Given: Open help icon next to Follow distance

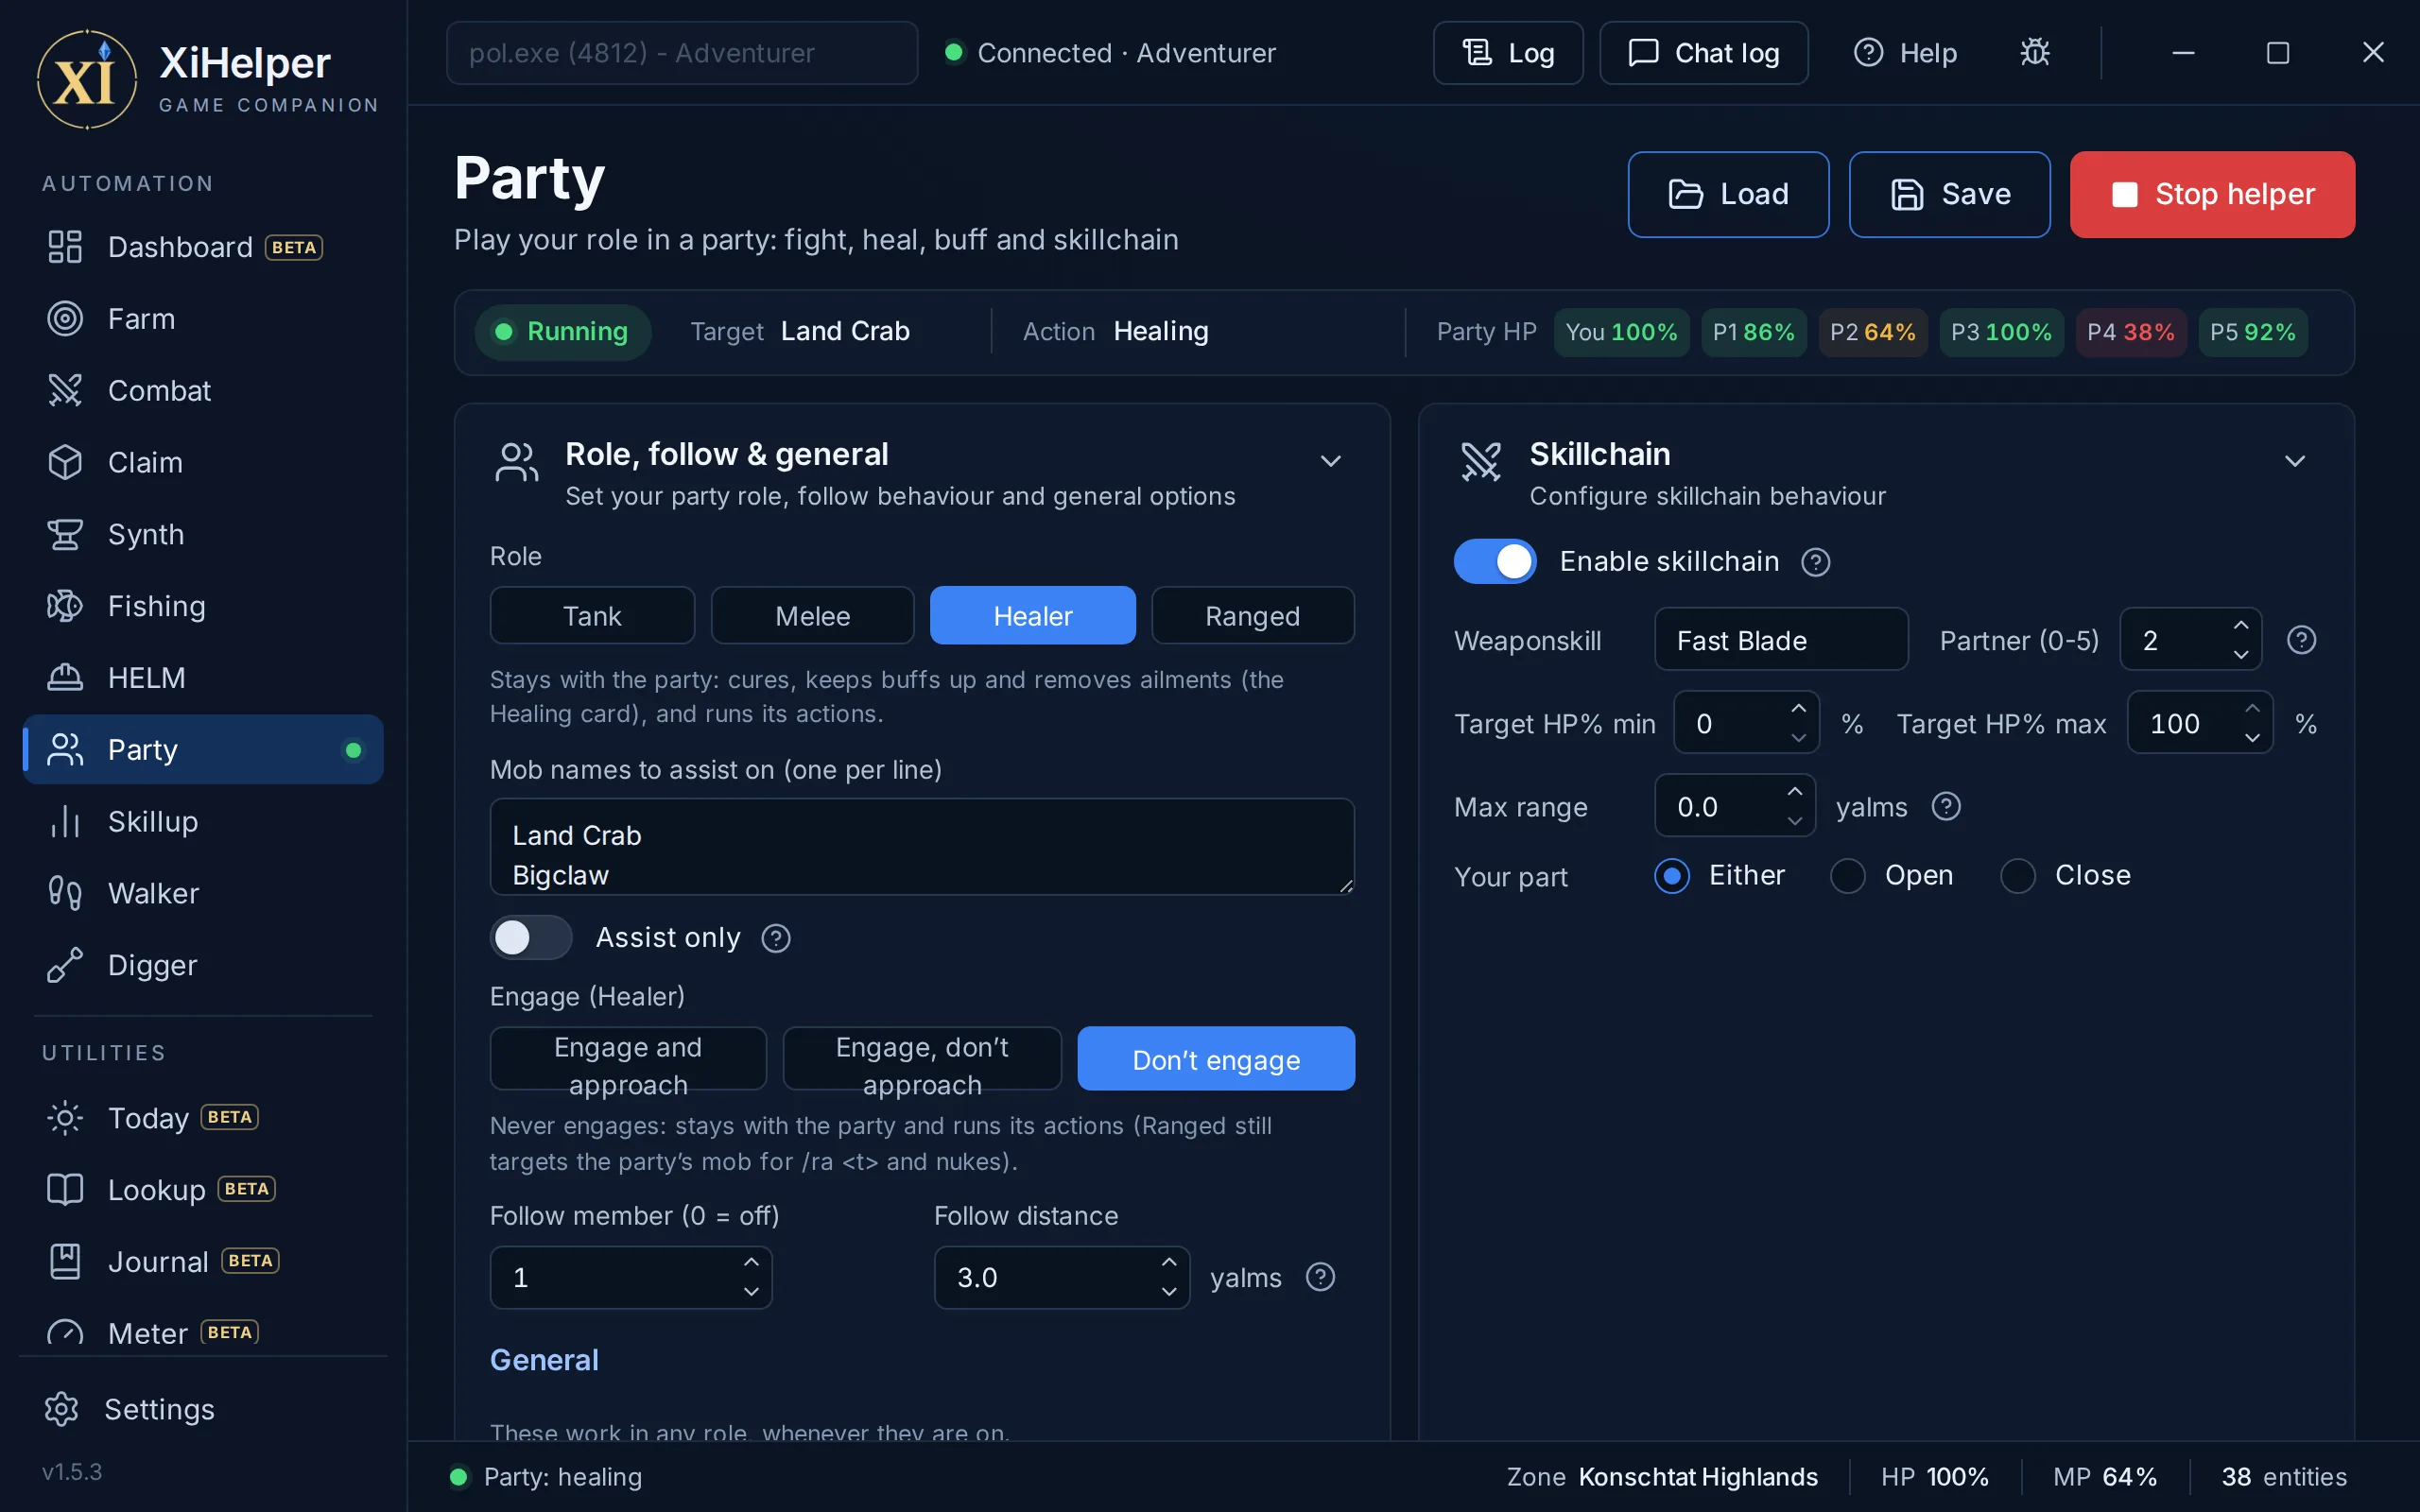Looking at the screenshot, I should 1320,1277.
